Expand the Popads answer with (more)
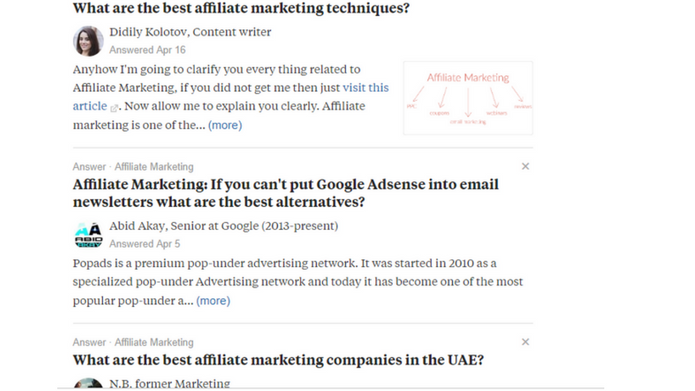The image size is (695, 391). coord(213,301)
